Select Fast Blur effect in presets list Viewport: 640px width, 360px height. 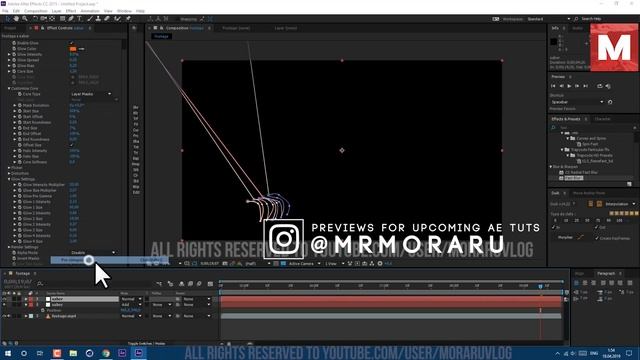pyautogui.click(x=573, y=178)
